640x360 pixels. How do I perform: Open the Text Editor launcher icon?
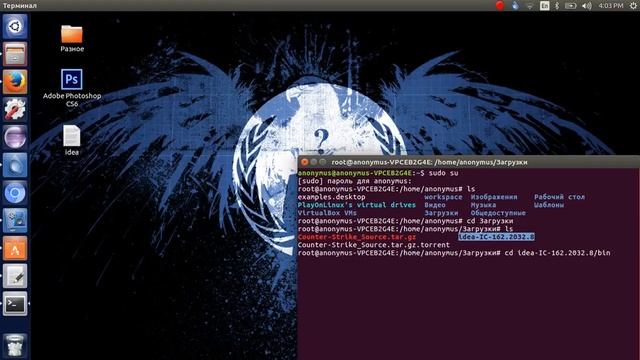pos(15,276)
